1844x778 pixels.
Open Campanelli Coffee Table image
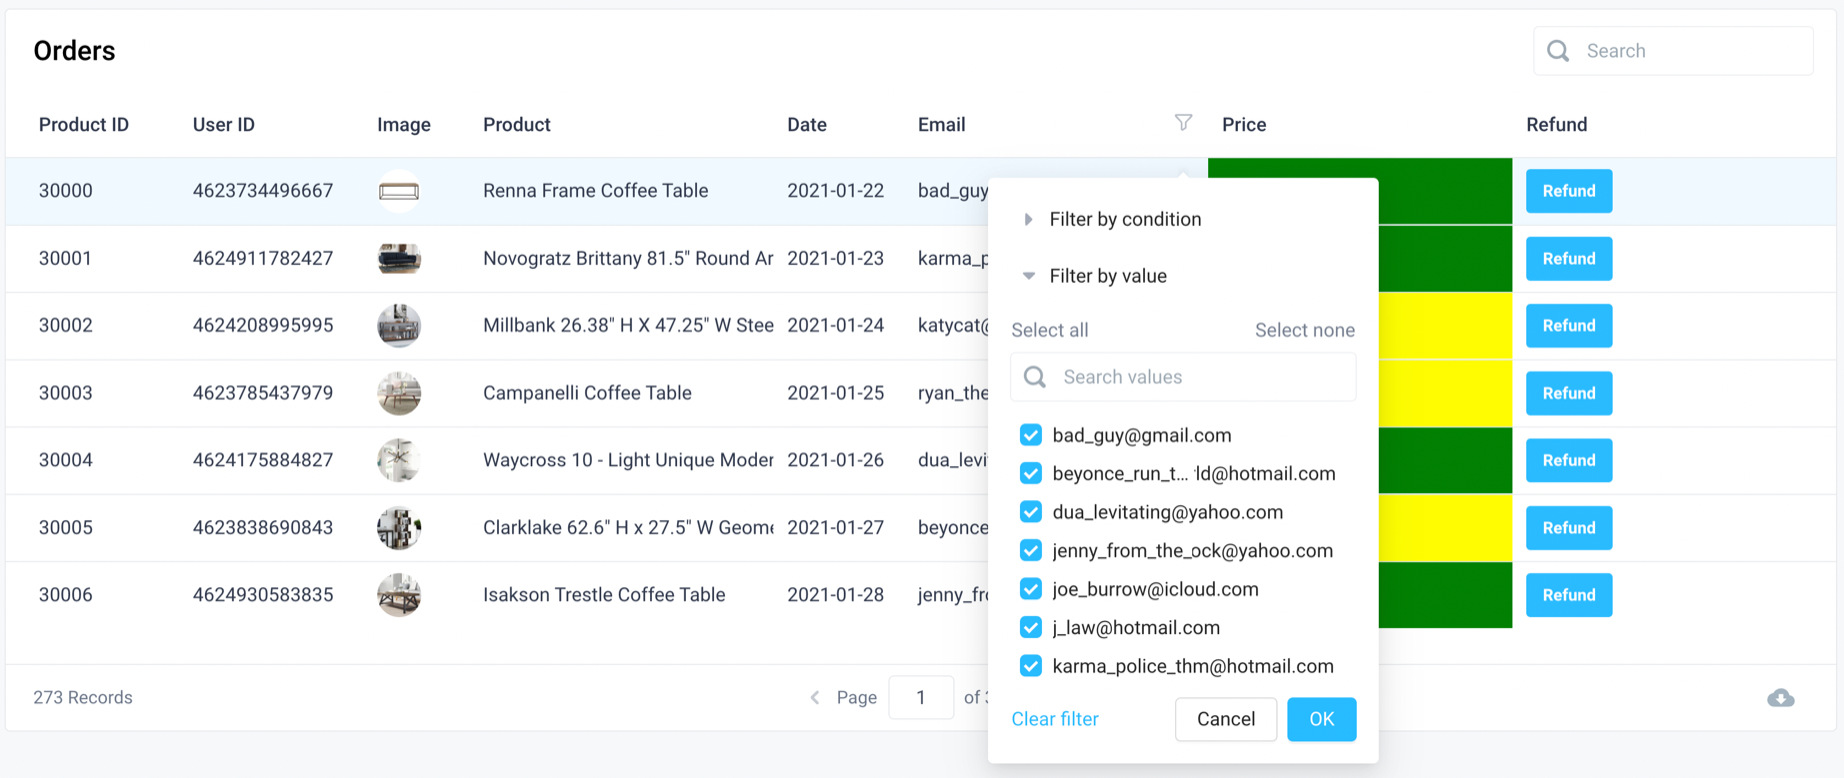click(399, 393)
